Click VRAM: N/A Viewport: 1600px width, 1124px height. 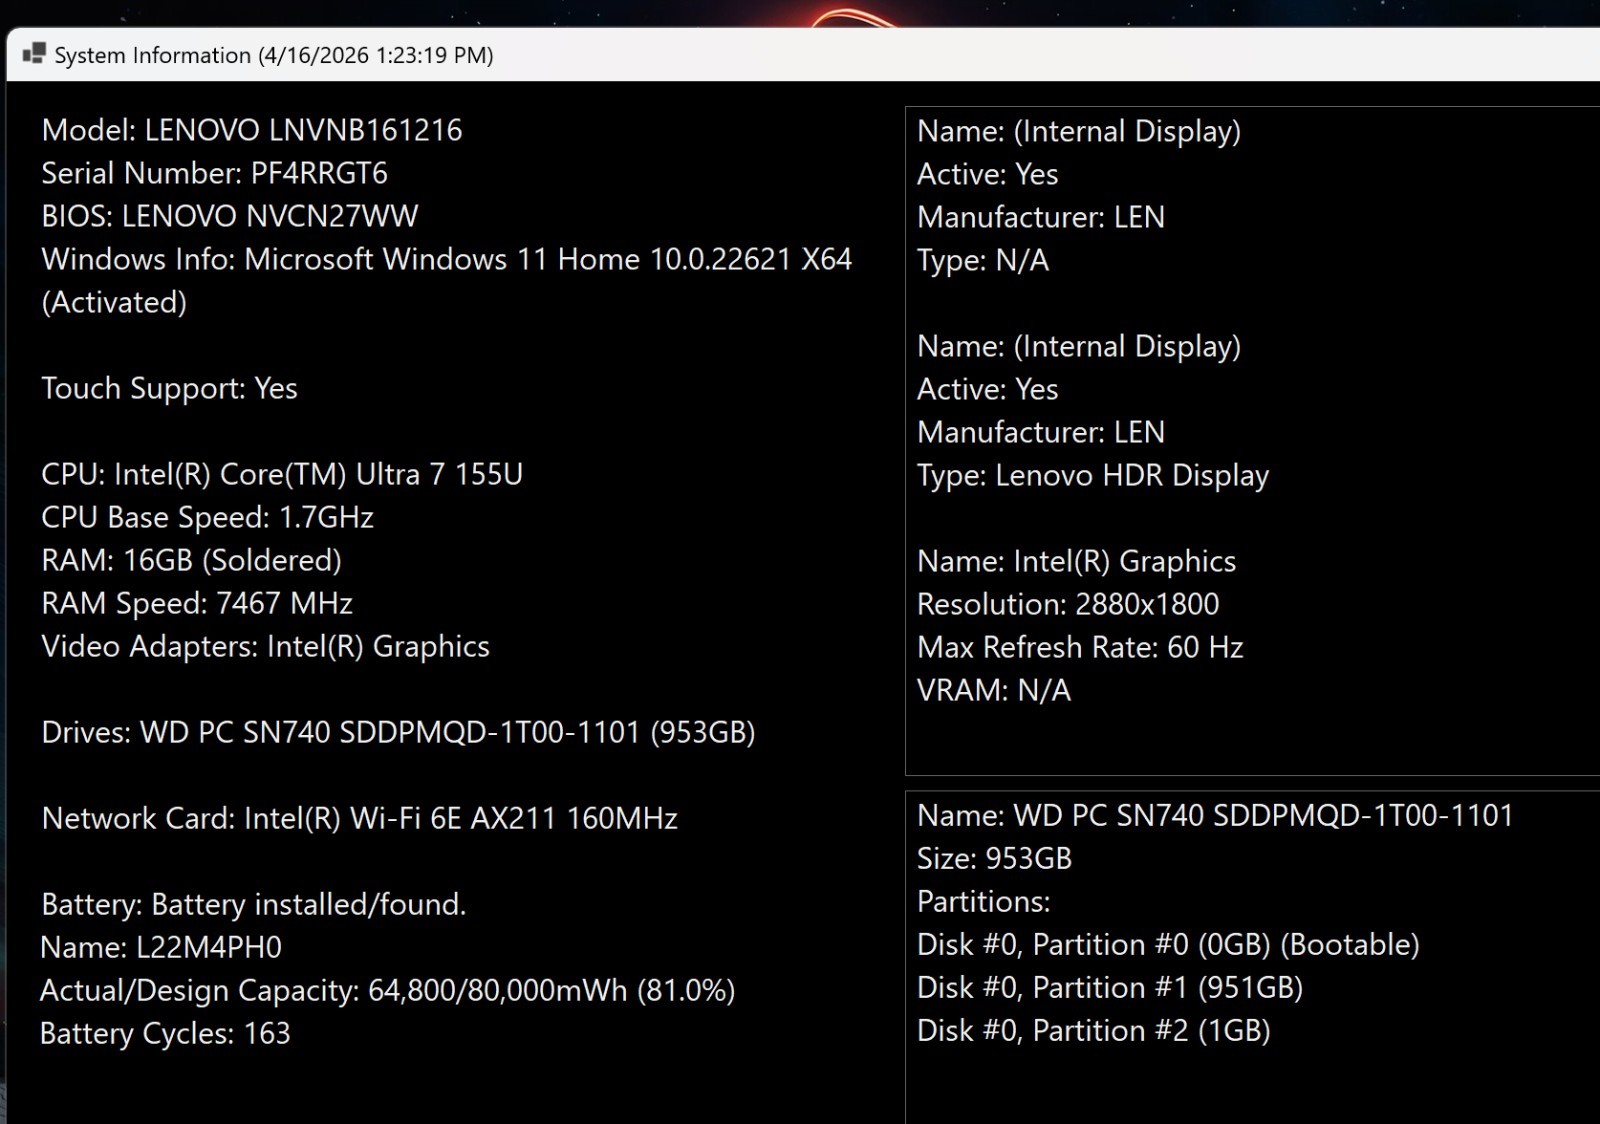(x=994, y=690)
